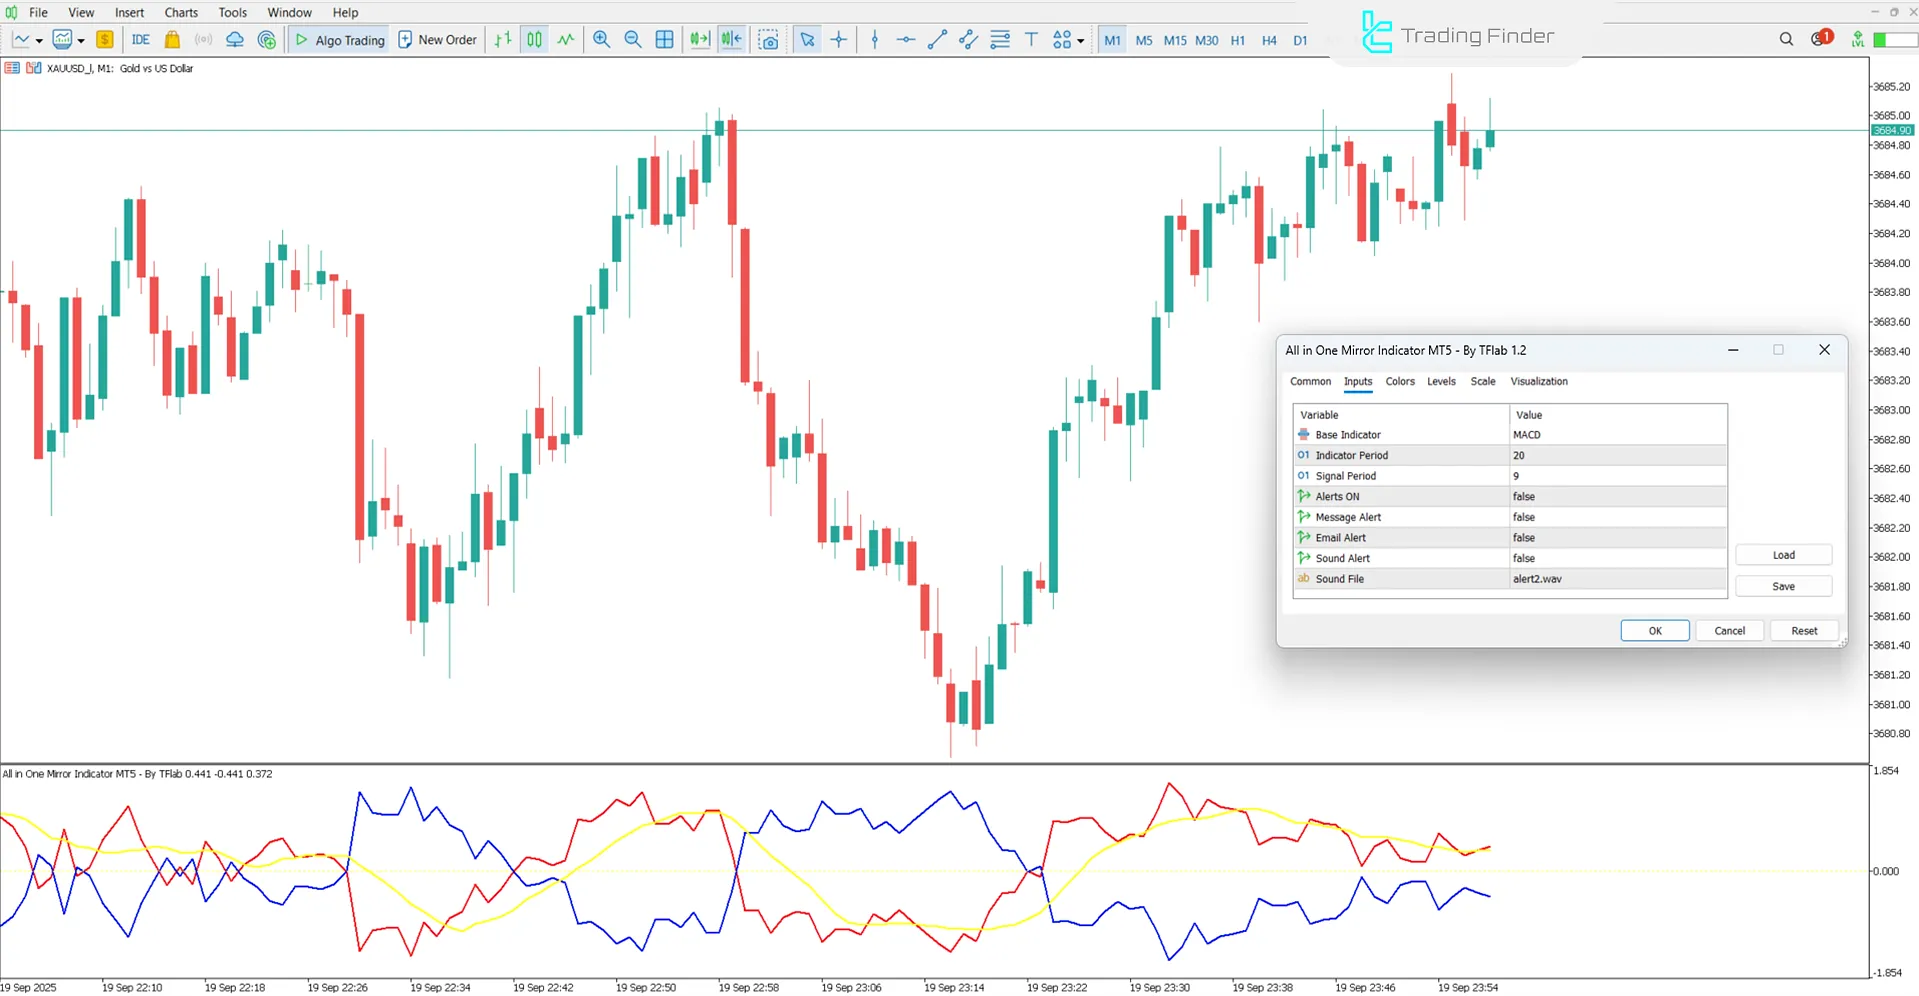Select the Crosshair tool
This screenshot has height=996, width=1919.
(839, 40)
